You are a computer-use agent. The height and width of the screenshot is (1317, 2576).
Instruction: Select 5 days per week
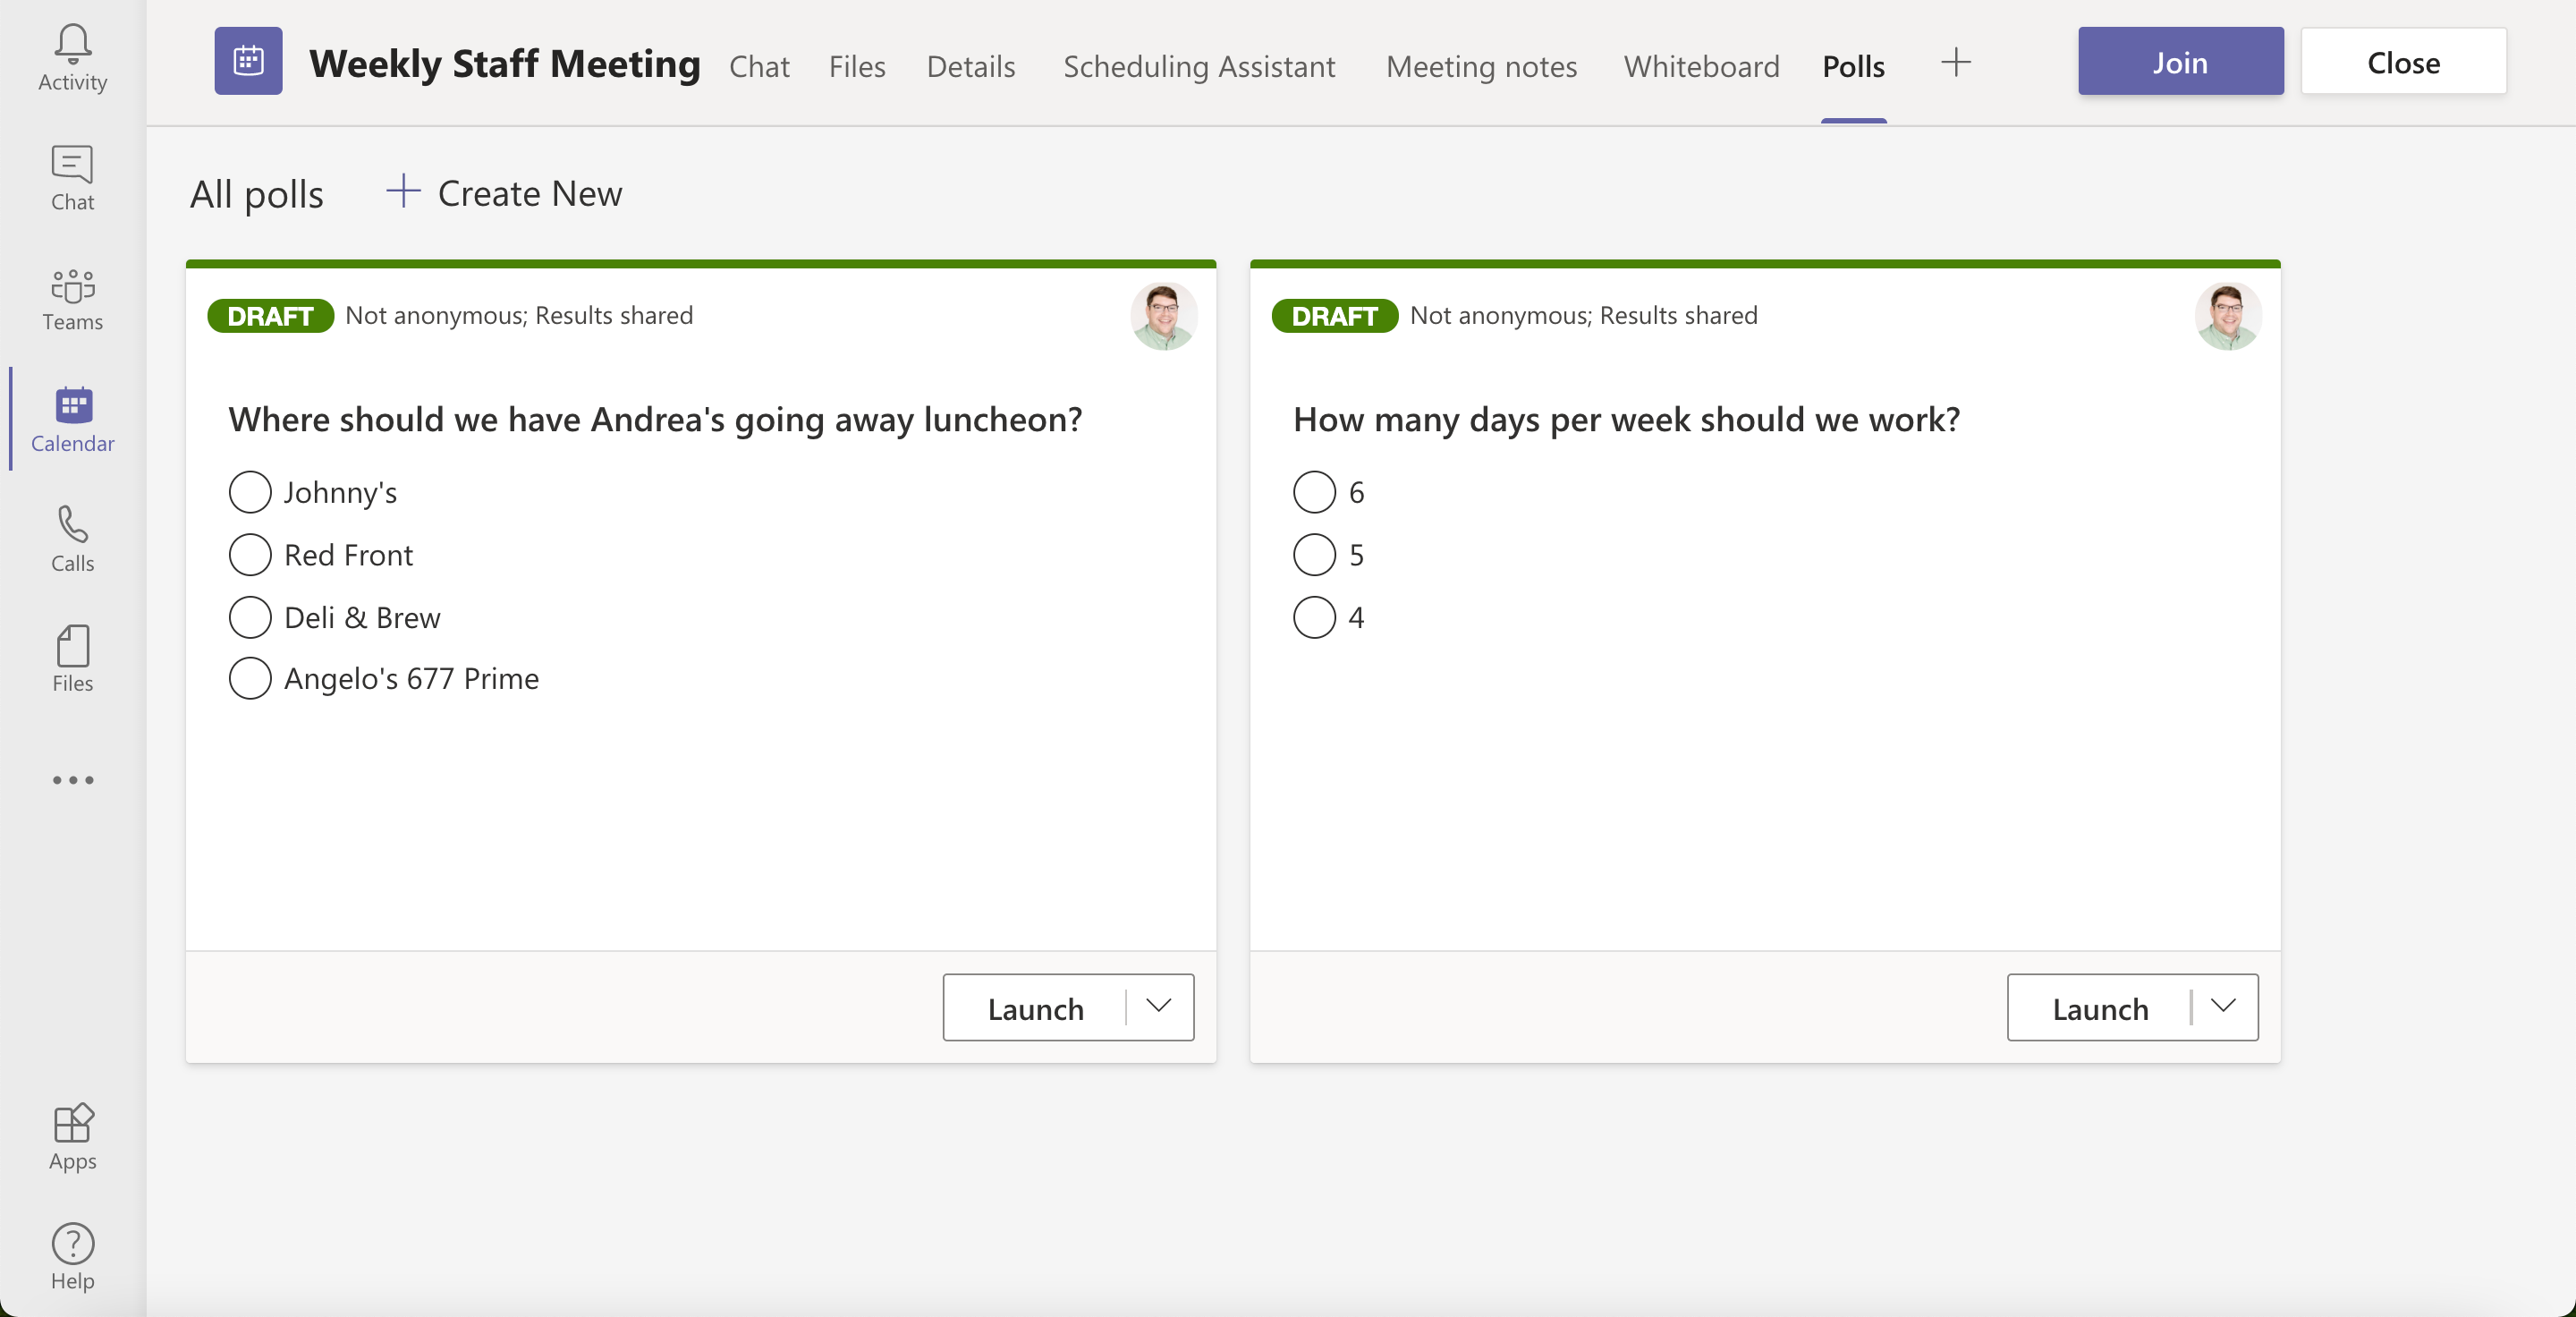pos(1314,555)
